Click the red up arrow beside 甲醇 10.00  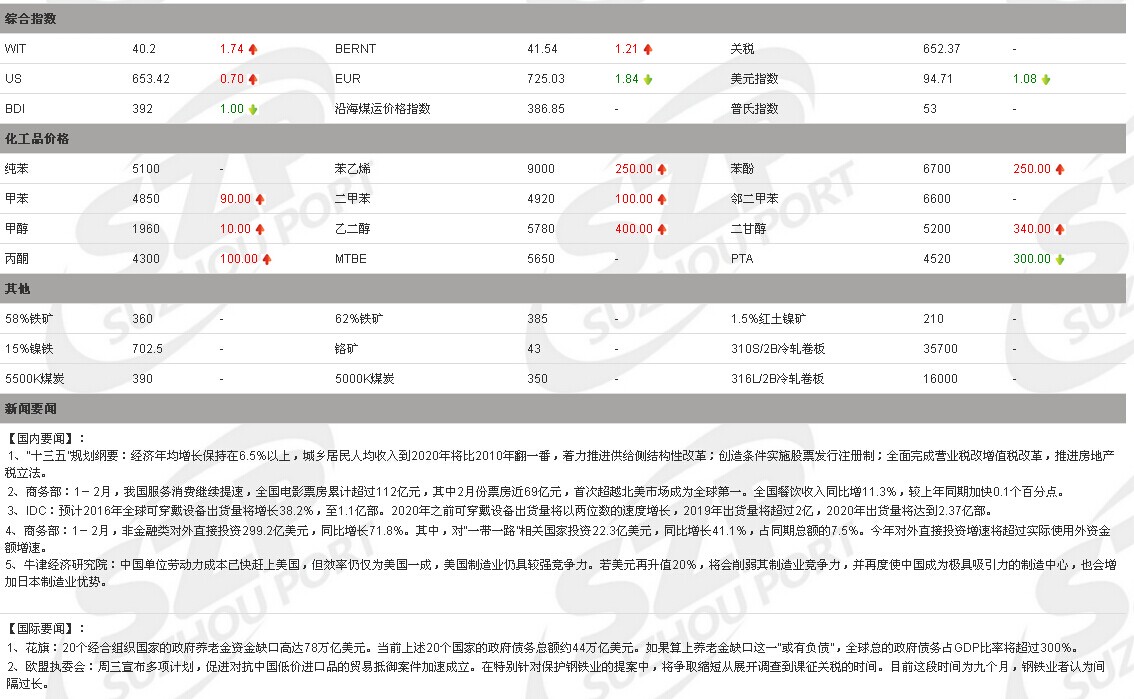260,229
